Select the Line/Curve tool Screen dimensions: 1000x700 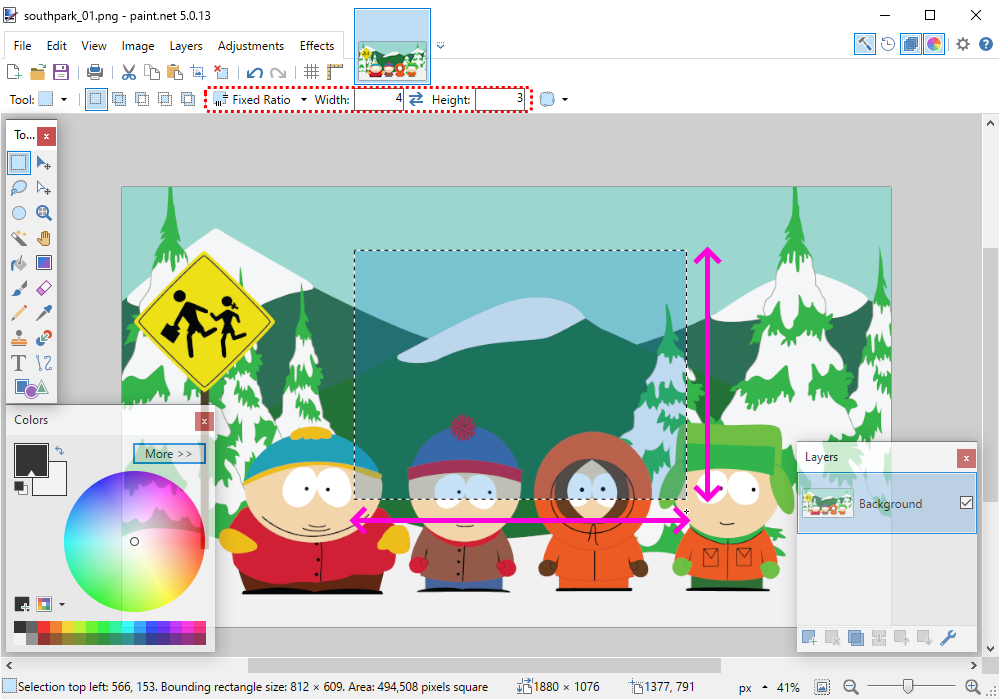(43, 363)
